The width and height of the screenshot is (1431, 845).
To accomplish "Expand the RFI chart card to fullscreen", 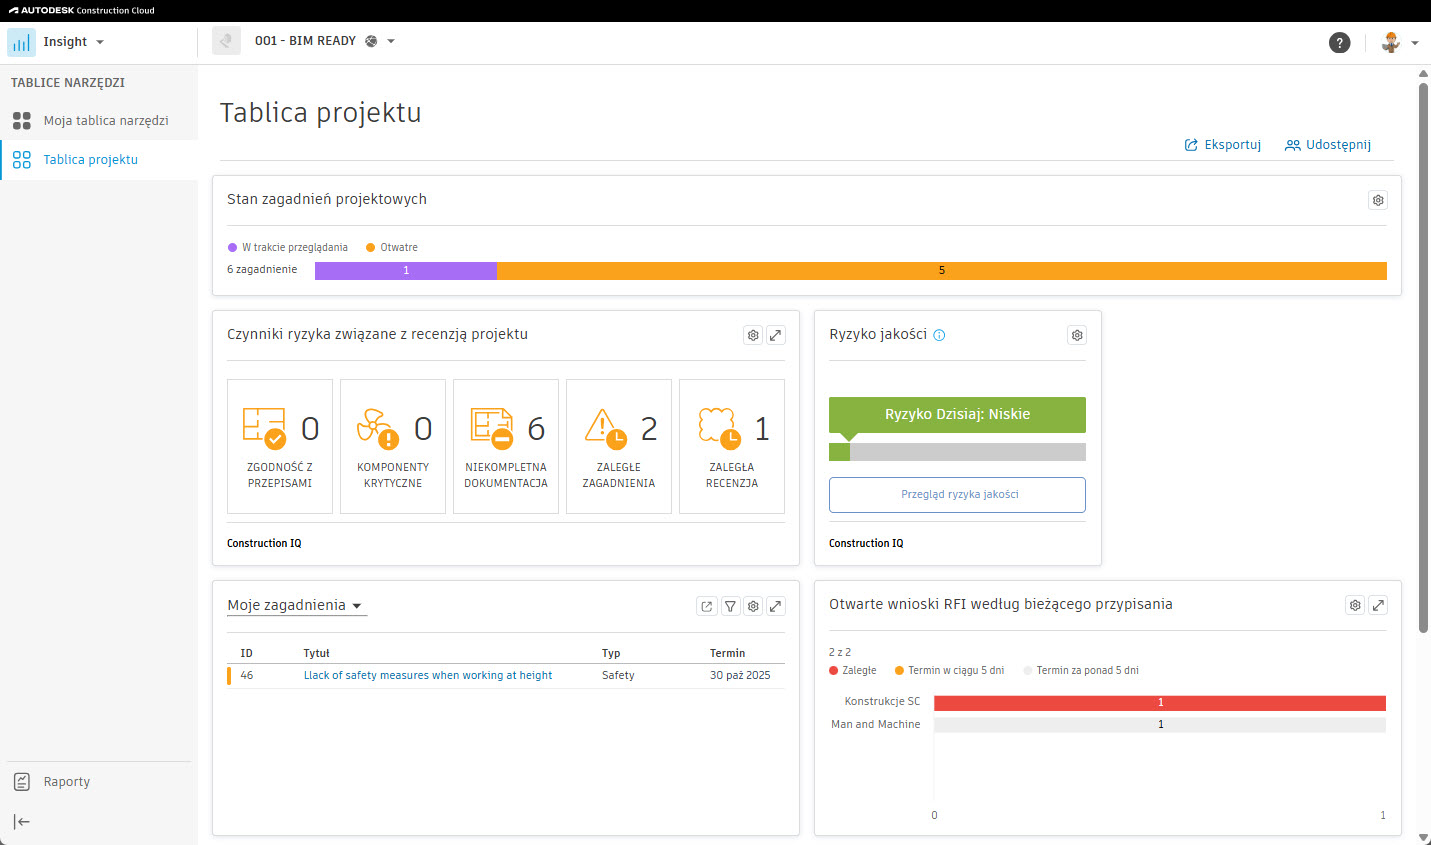I will click(x=1377, y=605).
